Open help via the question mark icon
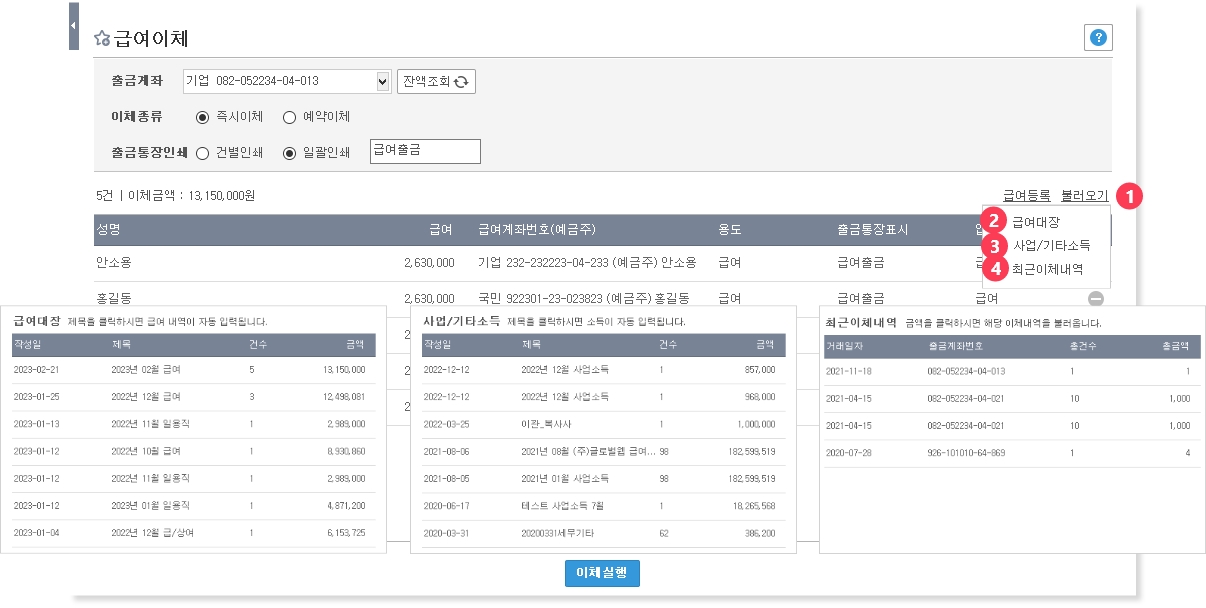Image resolution: width=1206 pixels, height=608 pixels. [x=1098, y=38]
